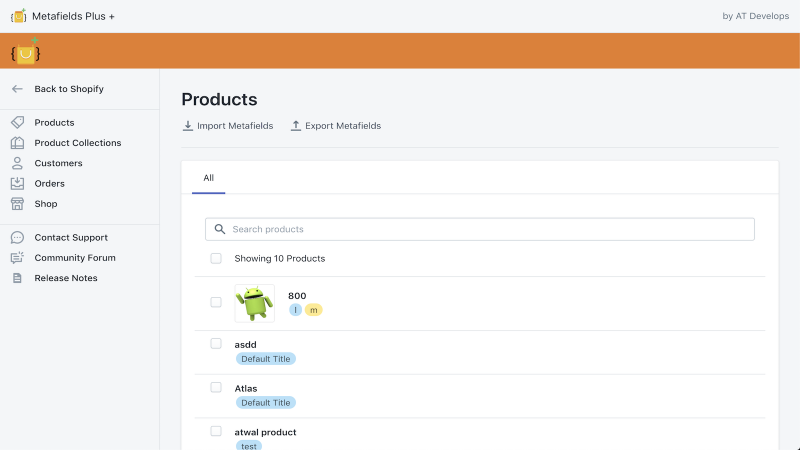Open Orders via its inbox icon
The image size is (800, 450).
coord(17,184)
